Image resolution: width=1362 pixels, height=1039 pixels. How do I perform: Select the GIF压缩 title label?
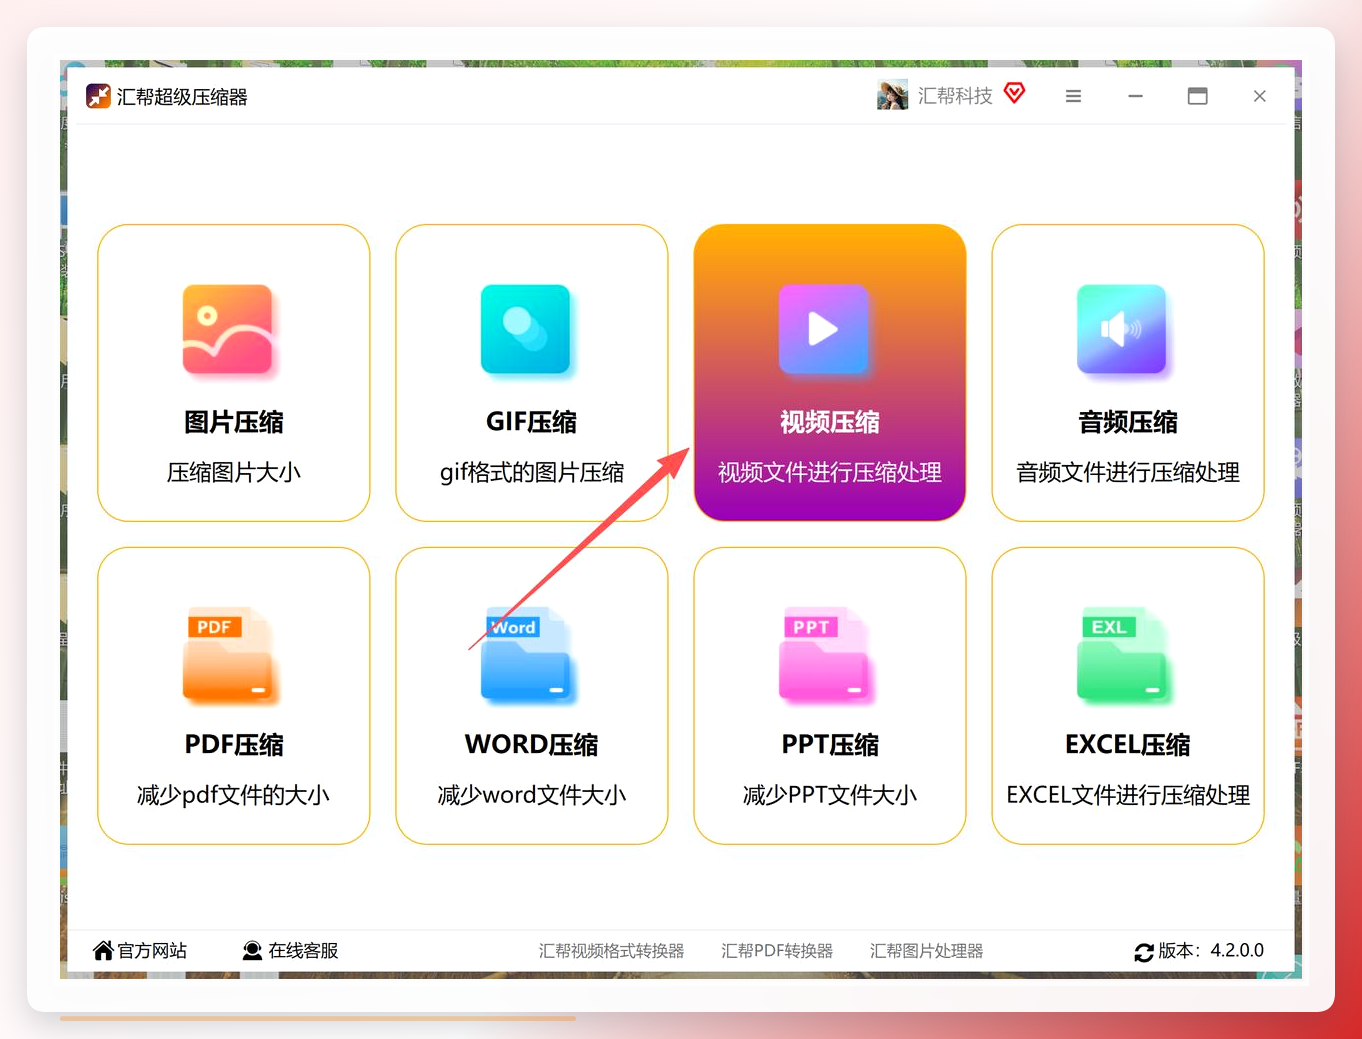tap(532, 422)
